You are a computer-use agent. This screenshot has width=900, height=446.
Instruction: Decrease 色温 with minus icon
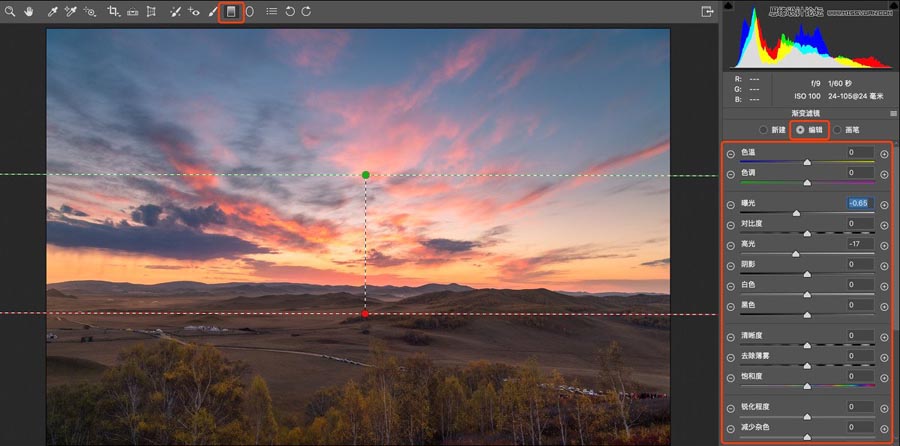(730, 154)
